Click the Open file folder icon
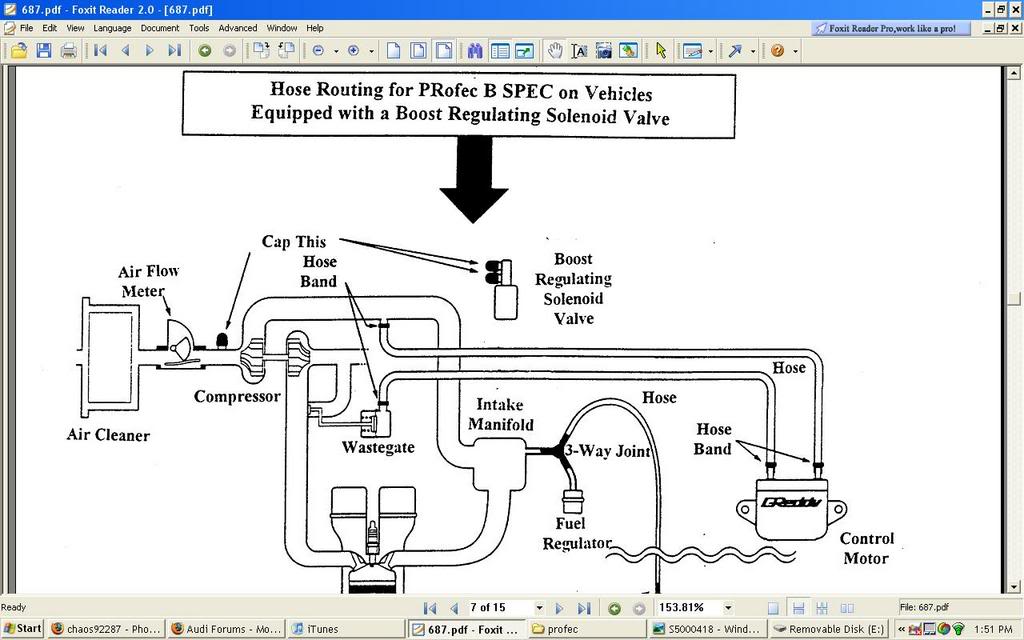The image size is (1024, 640). 19,50
